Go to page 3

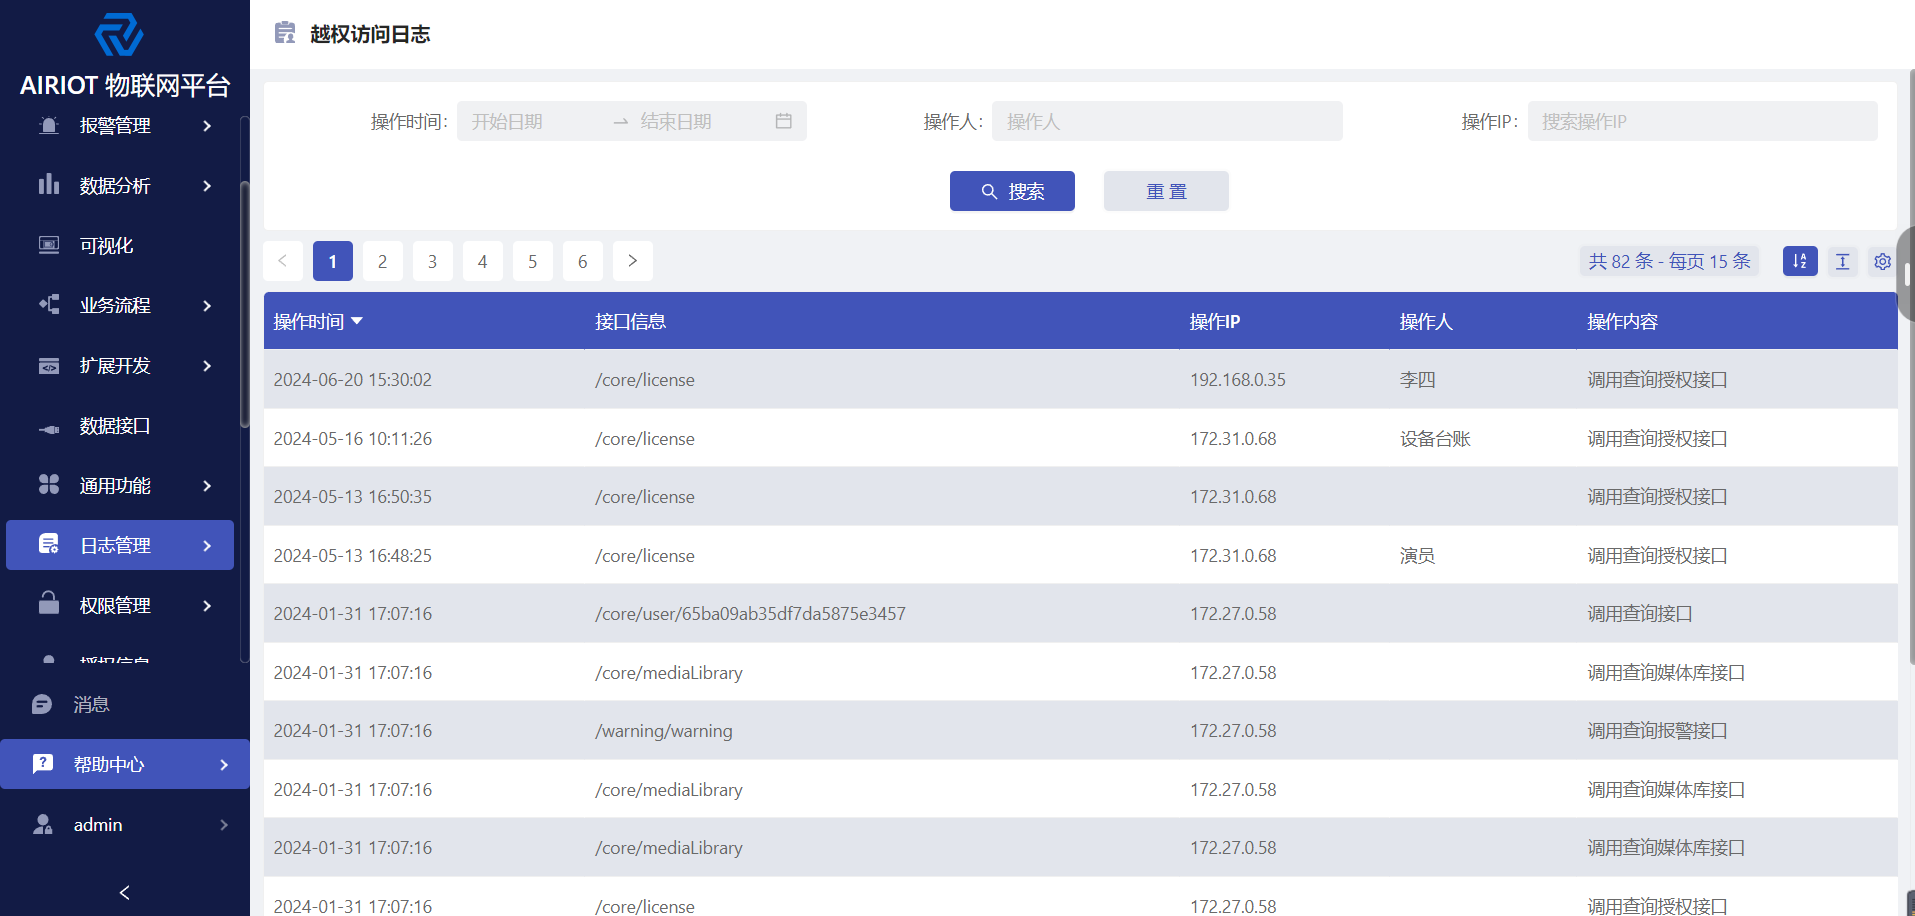(432, 261)
